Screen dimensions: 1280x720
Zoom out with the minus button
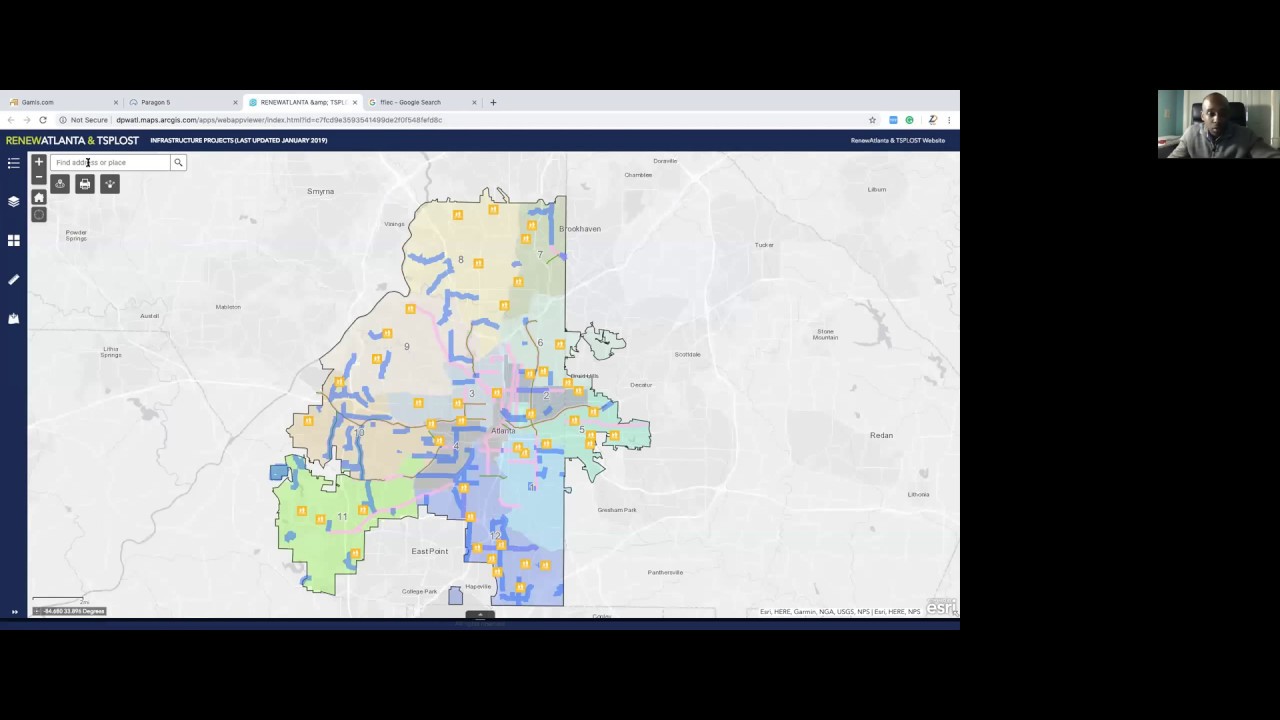[x=39, y=177]
